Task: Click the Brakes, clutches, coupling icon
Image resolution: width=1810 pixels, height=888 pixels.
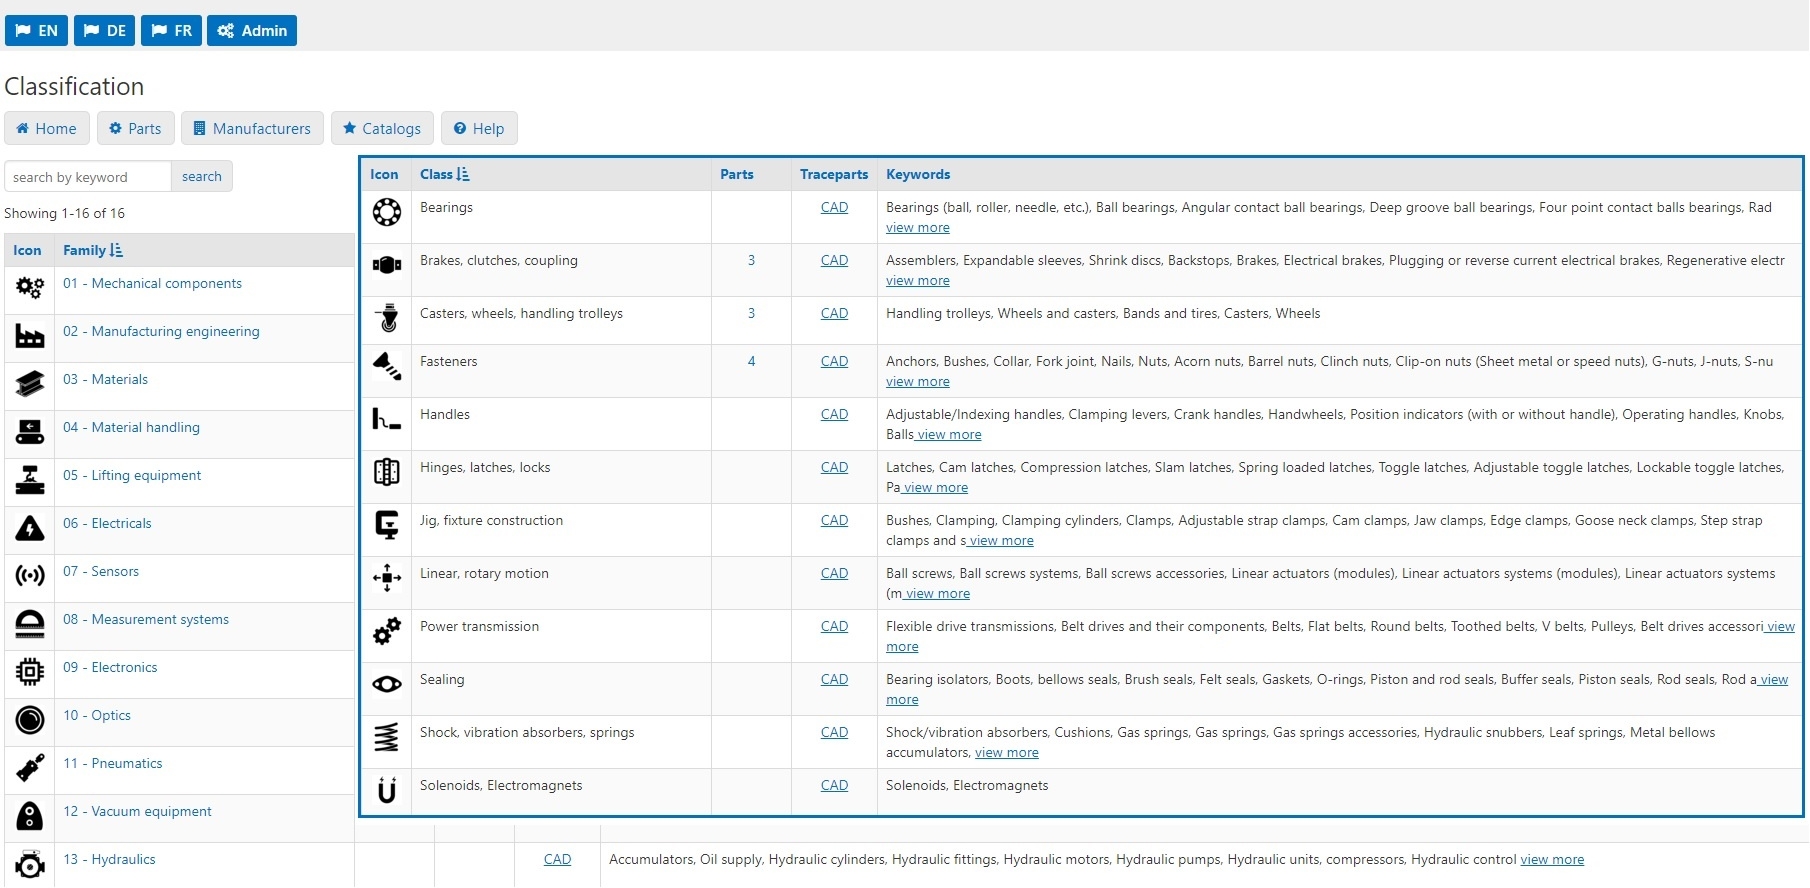Action: click(387, 265)
